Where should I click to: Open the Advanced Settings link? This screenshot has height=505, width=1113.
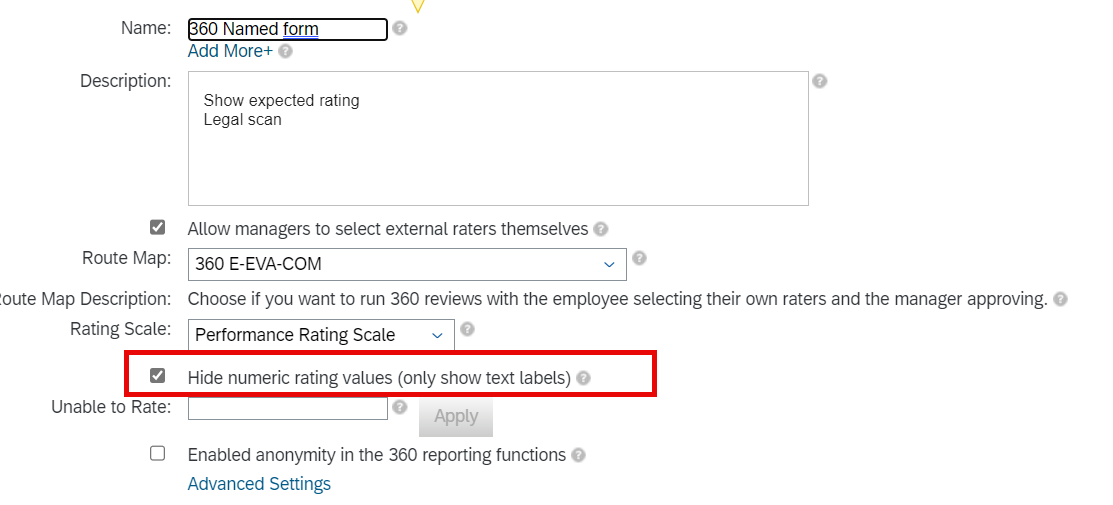[259, 484]
